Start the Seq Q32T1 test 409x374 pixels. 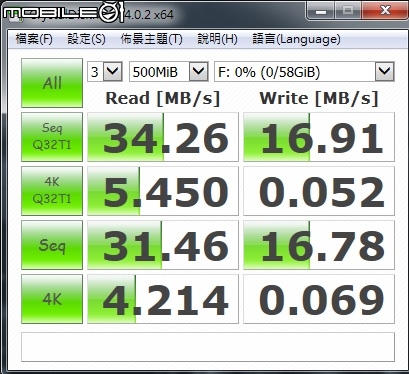52,137
